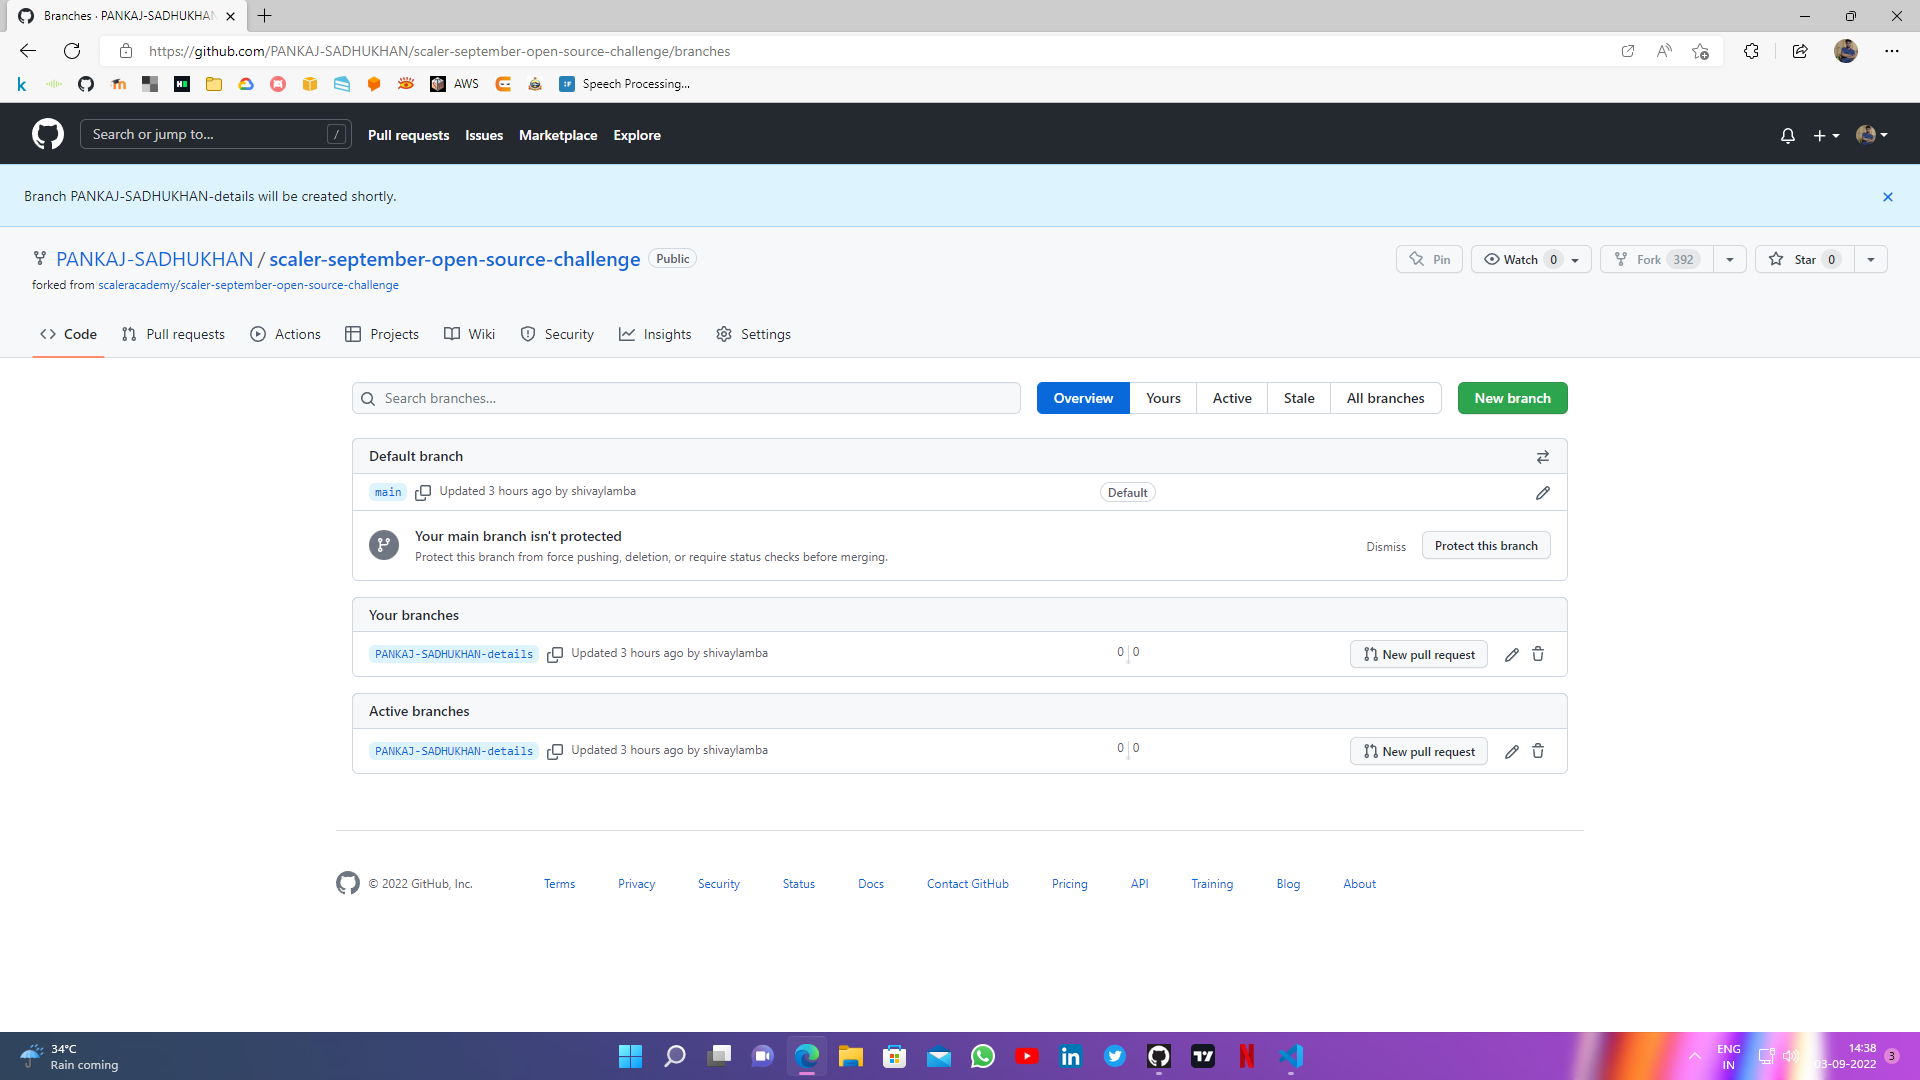Copy the main branch name using copy icon

[423, 492]
